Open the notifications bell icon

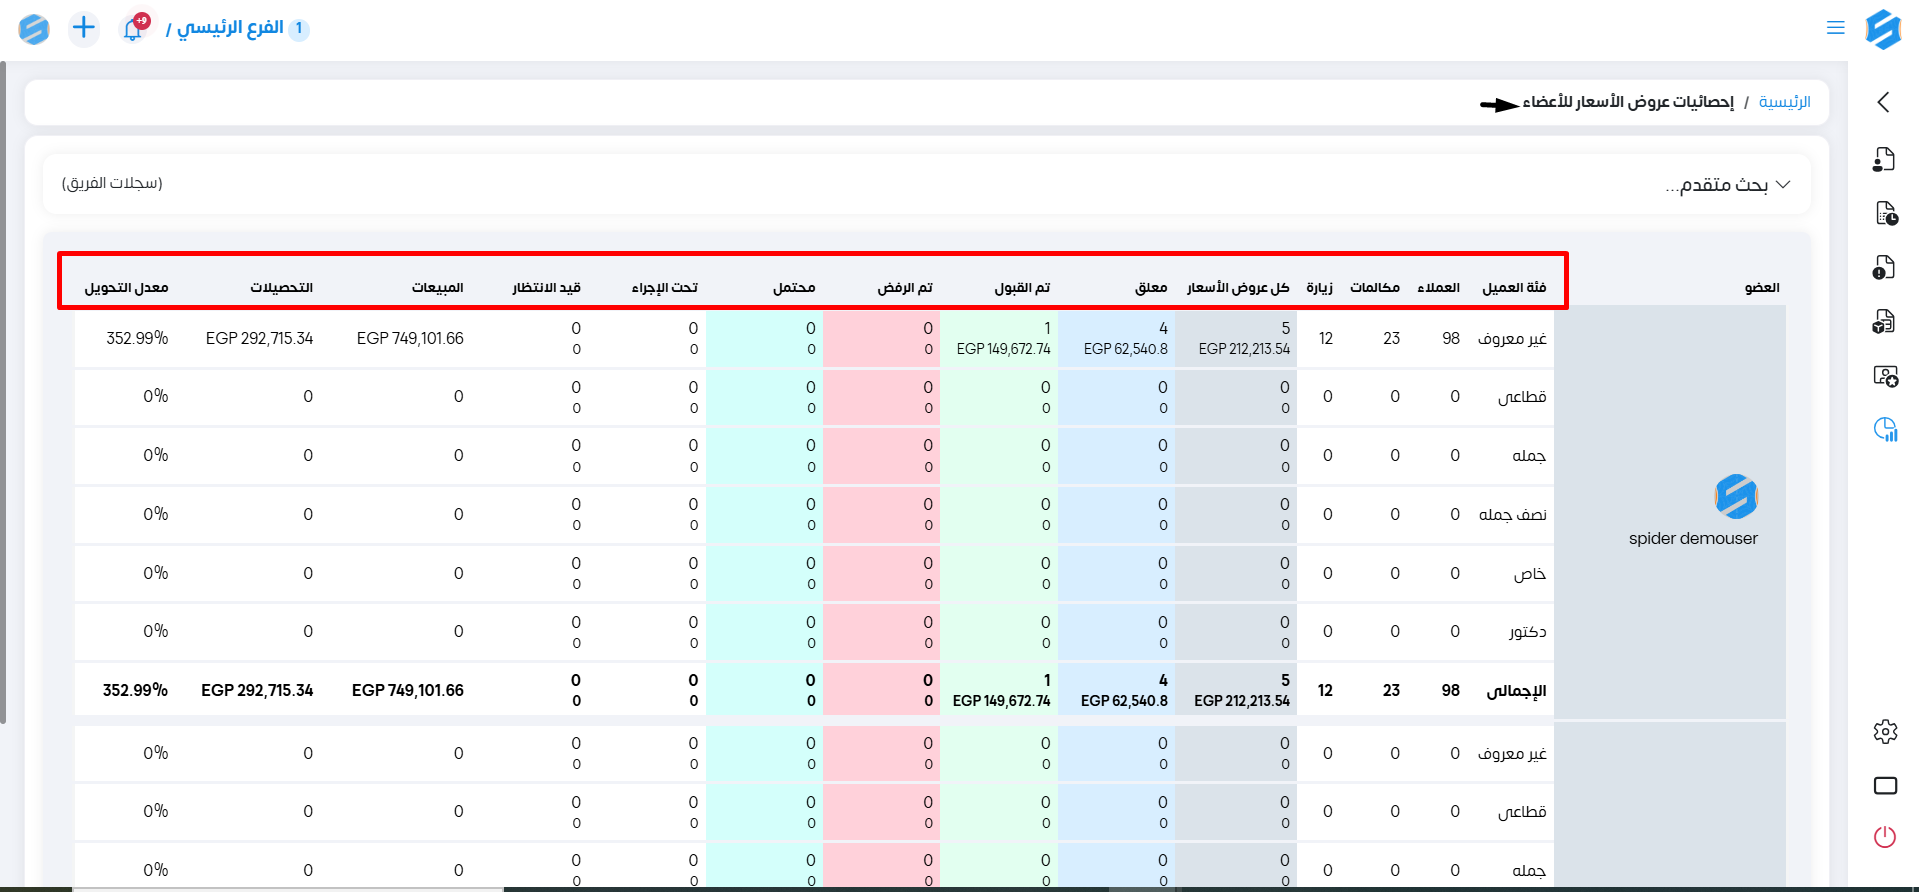133,29
